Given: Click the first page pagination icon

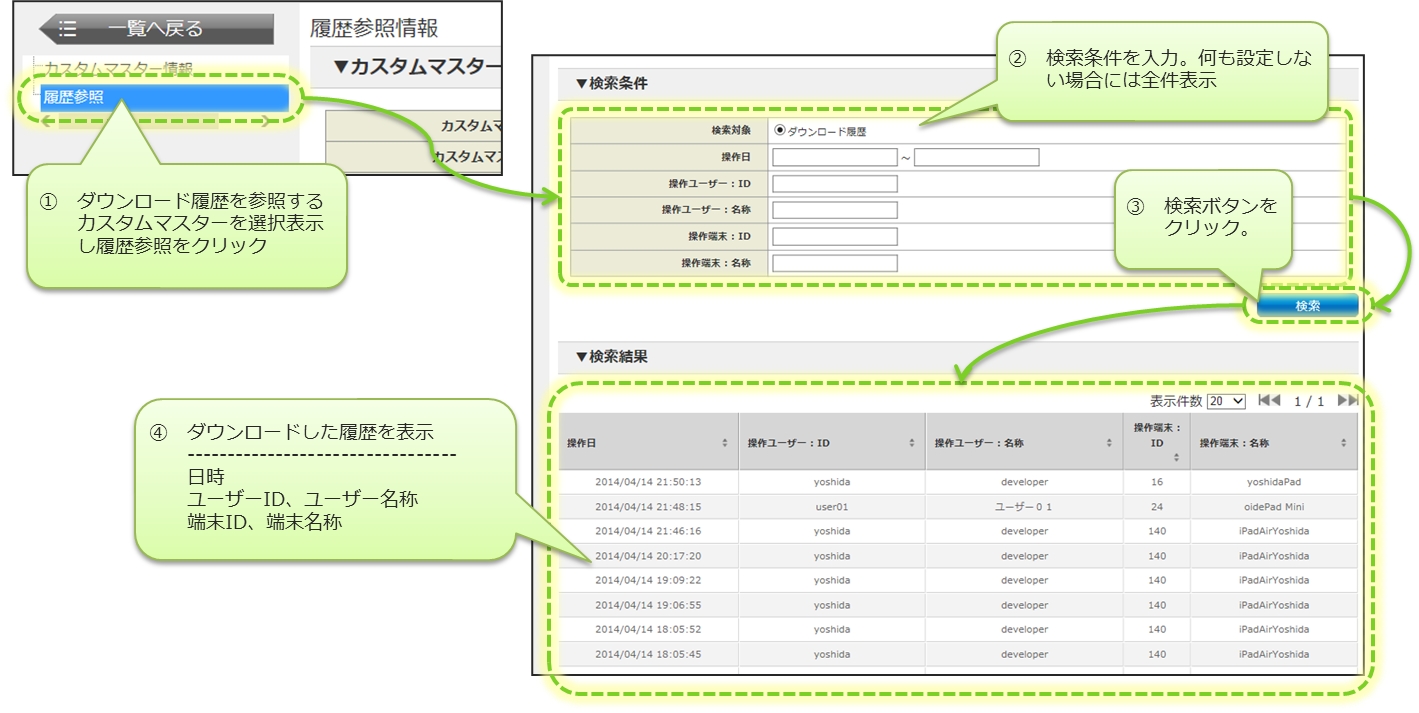Looking at the screenshot, I should (x=1269, y=400).
